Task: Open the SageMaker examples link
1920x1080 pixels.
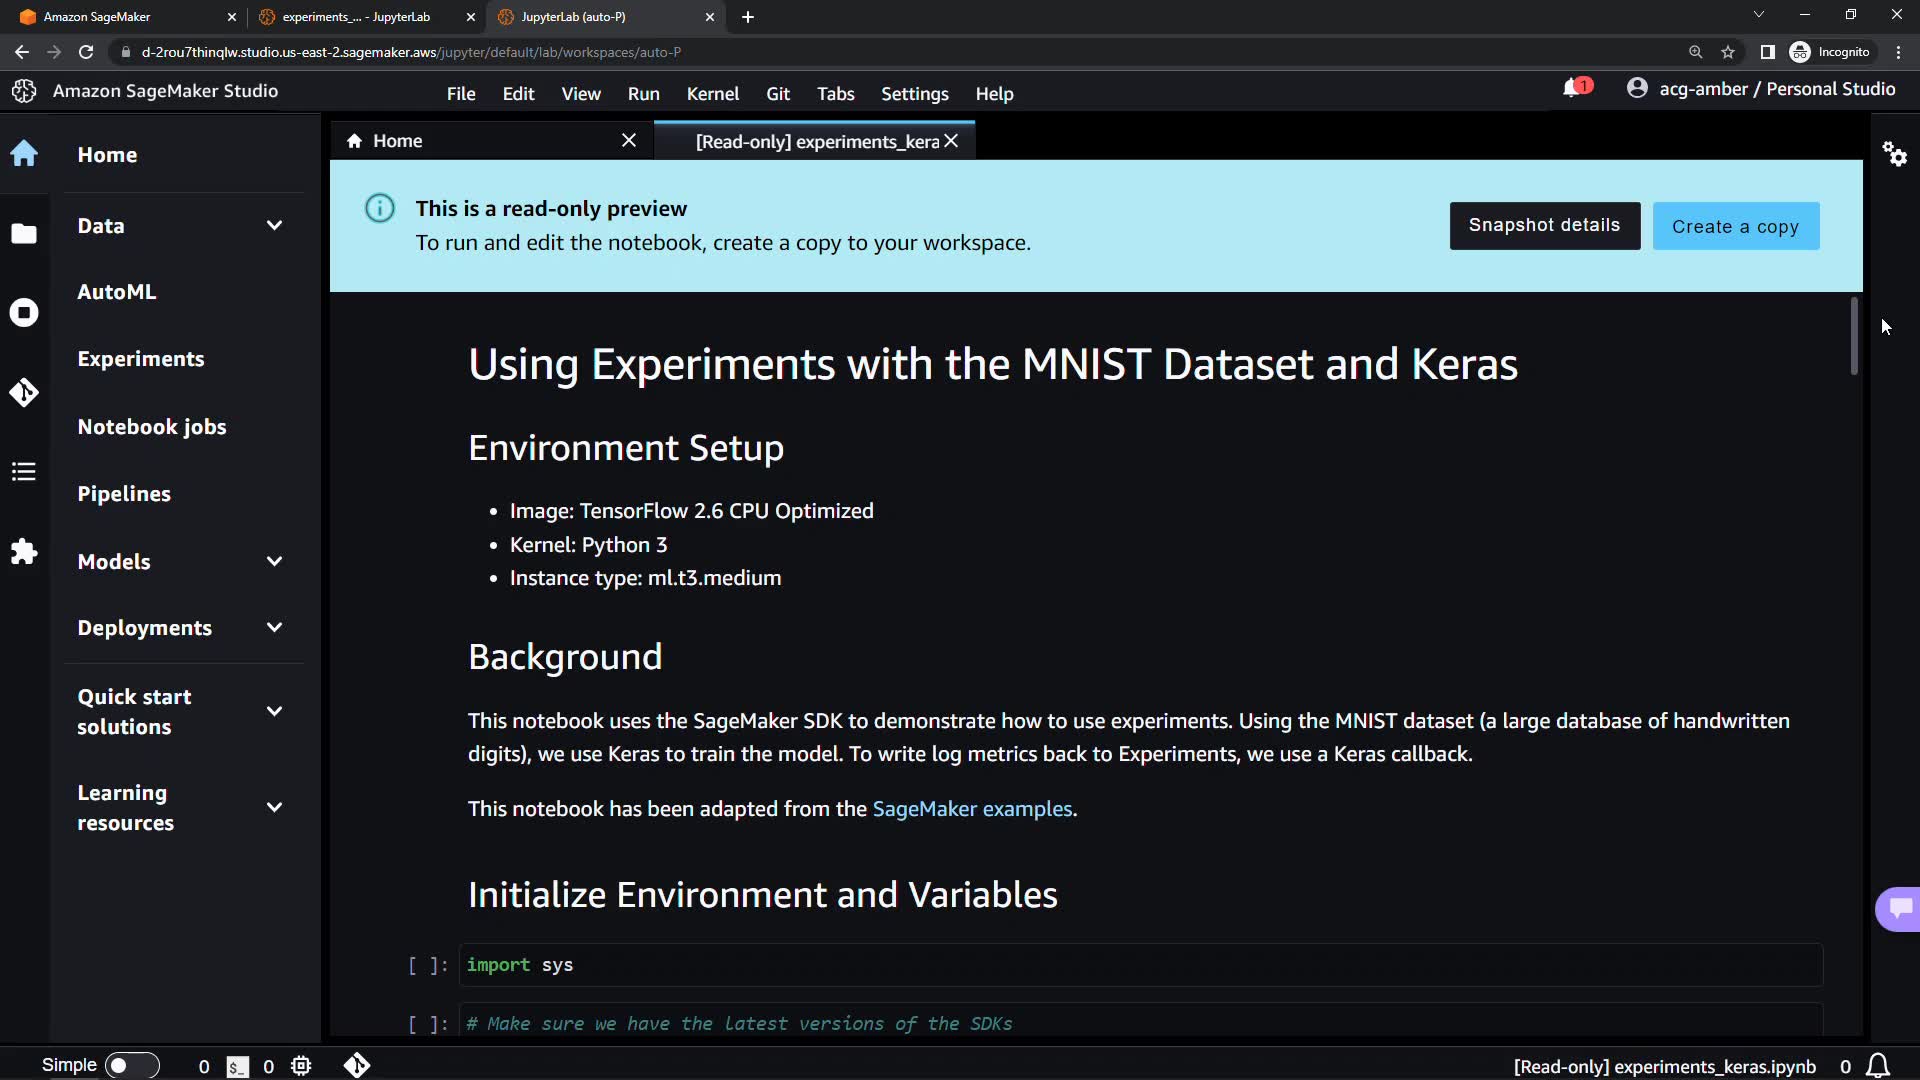Action: (x=972, y=809)
